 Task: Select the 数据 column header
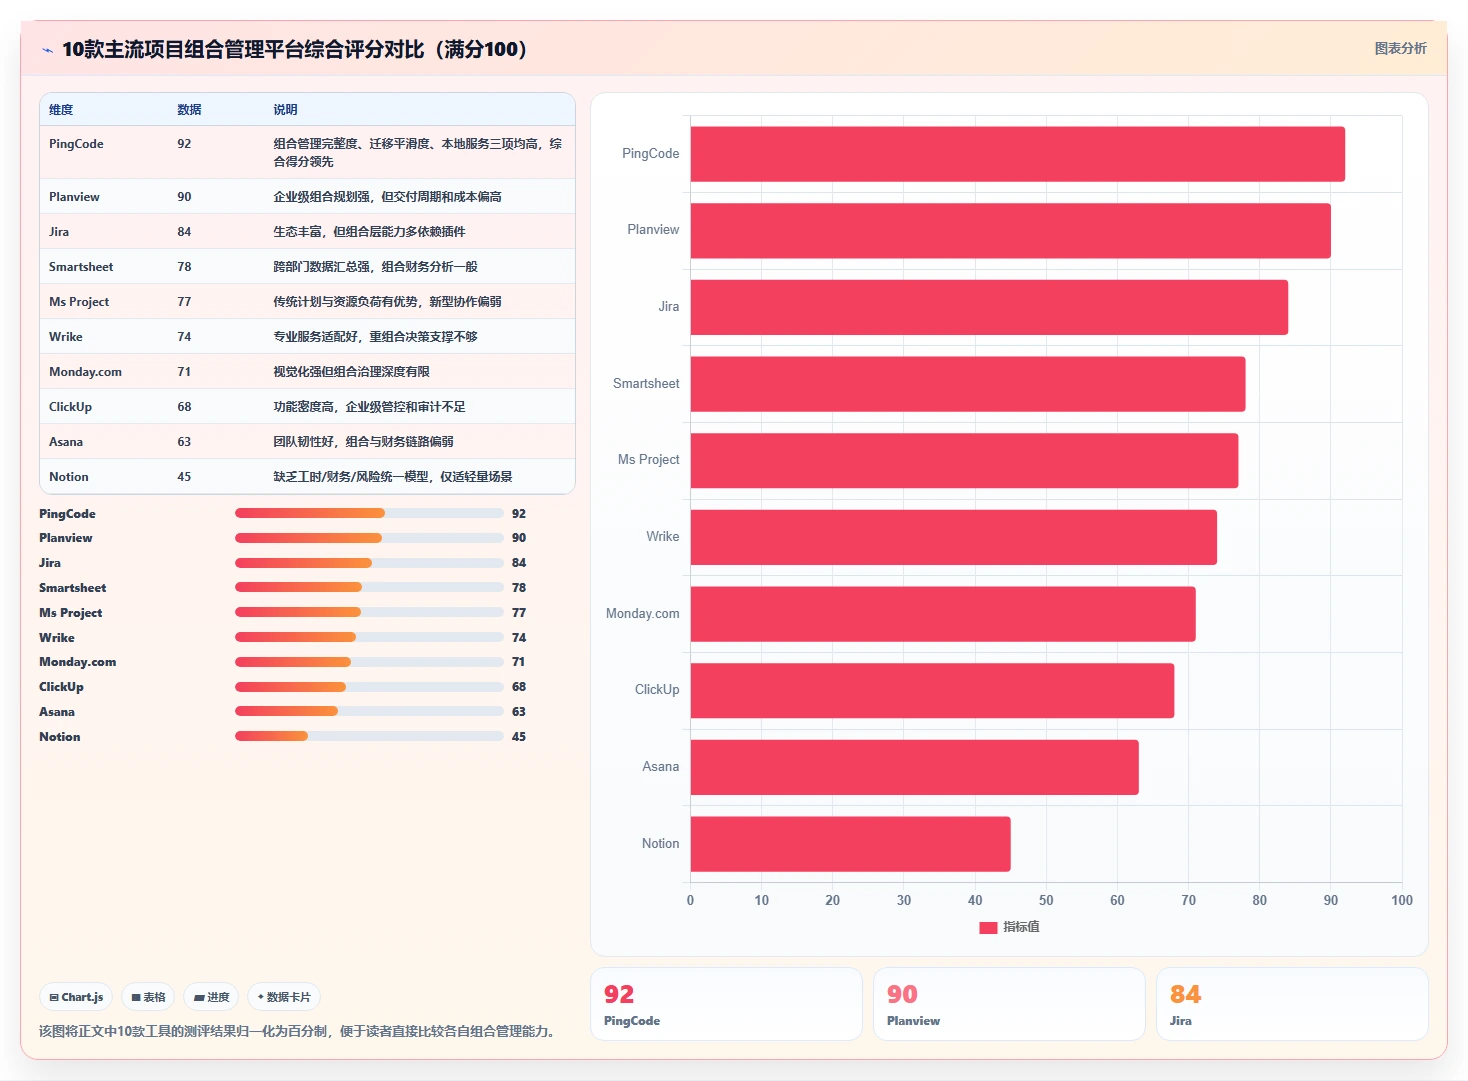coord(189,110)
